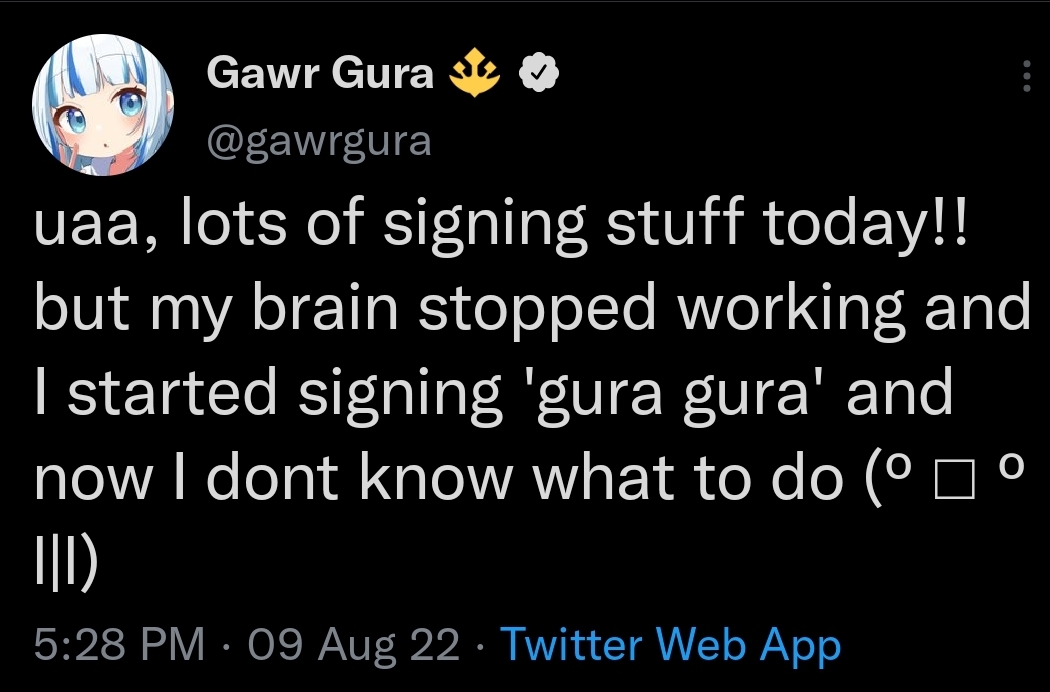Click the Gawr Gura display name
Image resolution: width=1050 pixels, height=692 pixels.
pos(321,73)
